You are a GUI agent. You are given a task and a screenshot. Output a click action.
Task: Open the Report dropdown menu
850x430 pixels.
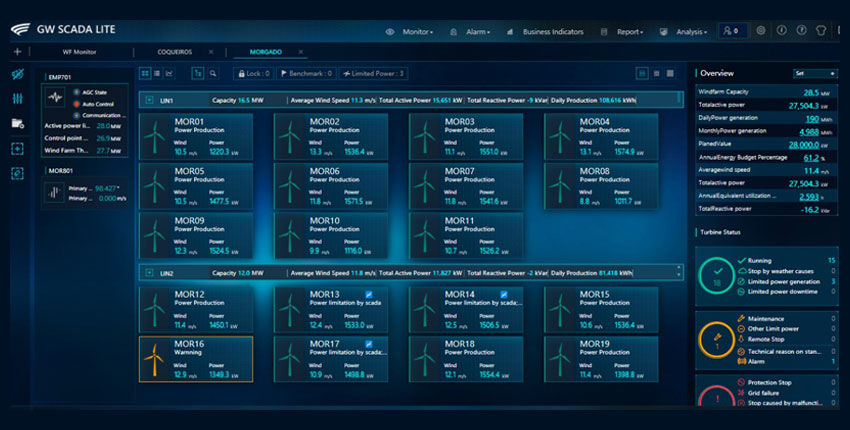tap(629, 32)
